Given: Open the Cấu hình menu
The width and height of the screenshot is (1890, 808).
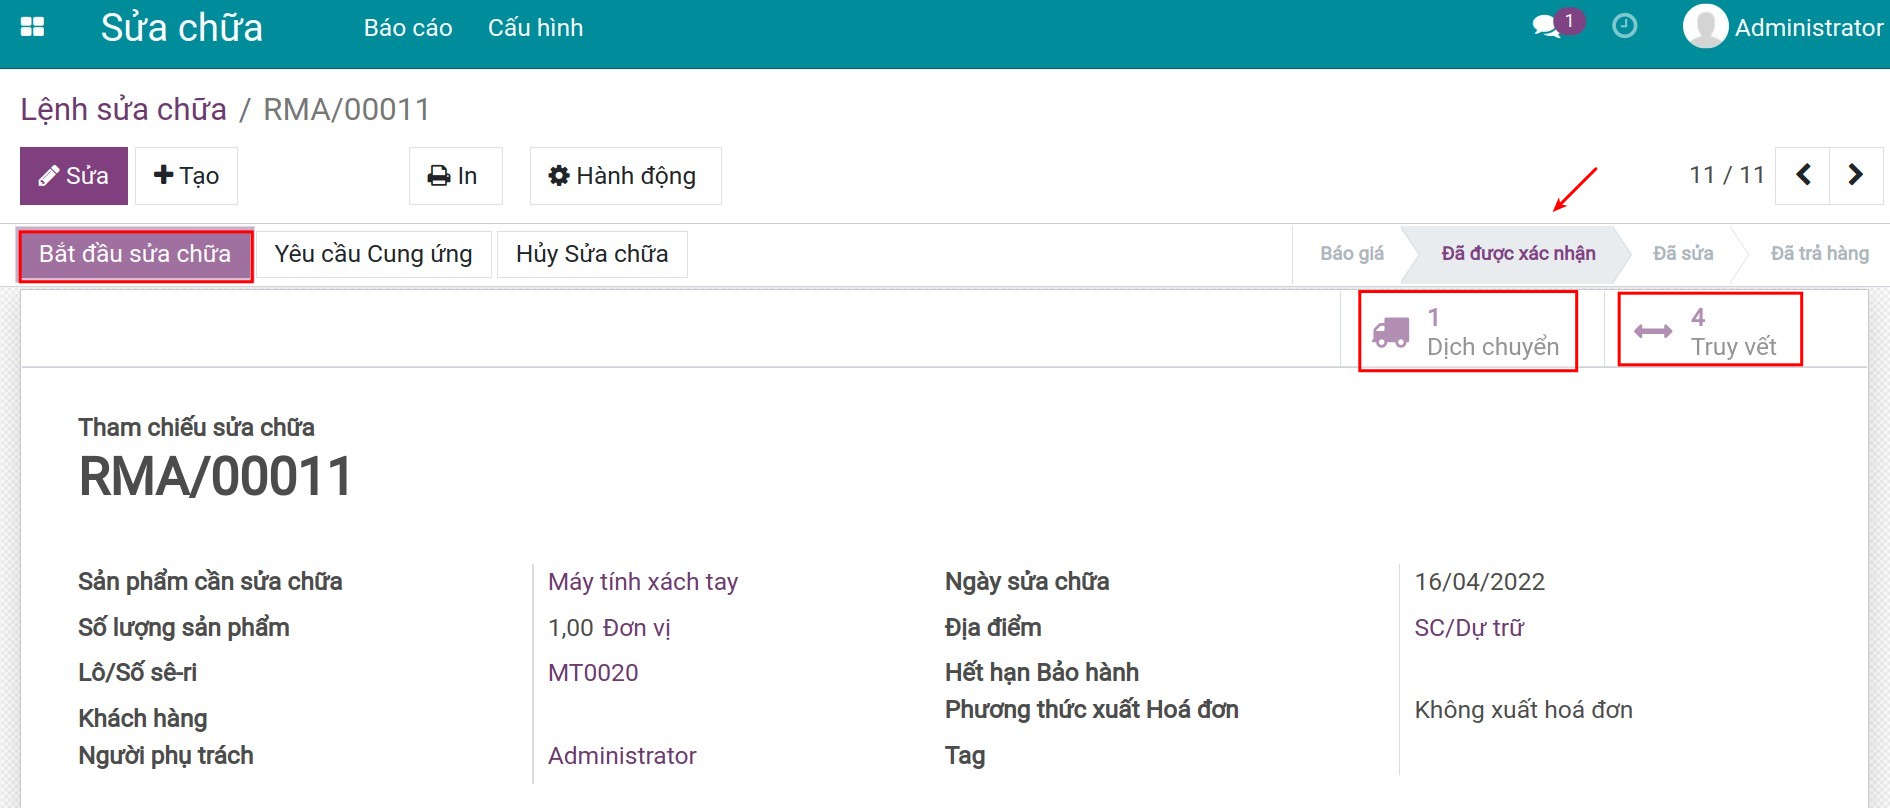Looking at the screenshot, I should click(x=535, y=28).
